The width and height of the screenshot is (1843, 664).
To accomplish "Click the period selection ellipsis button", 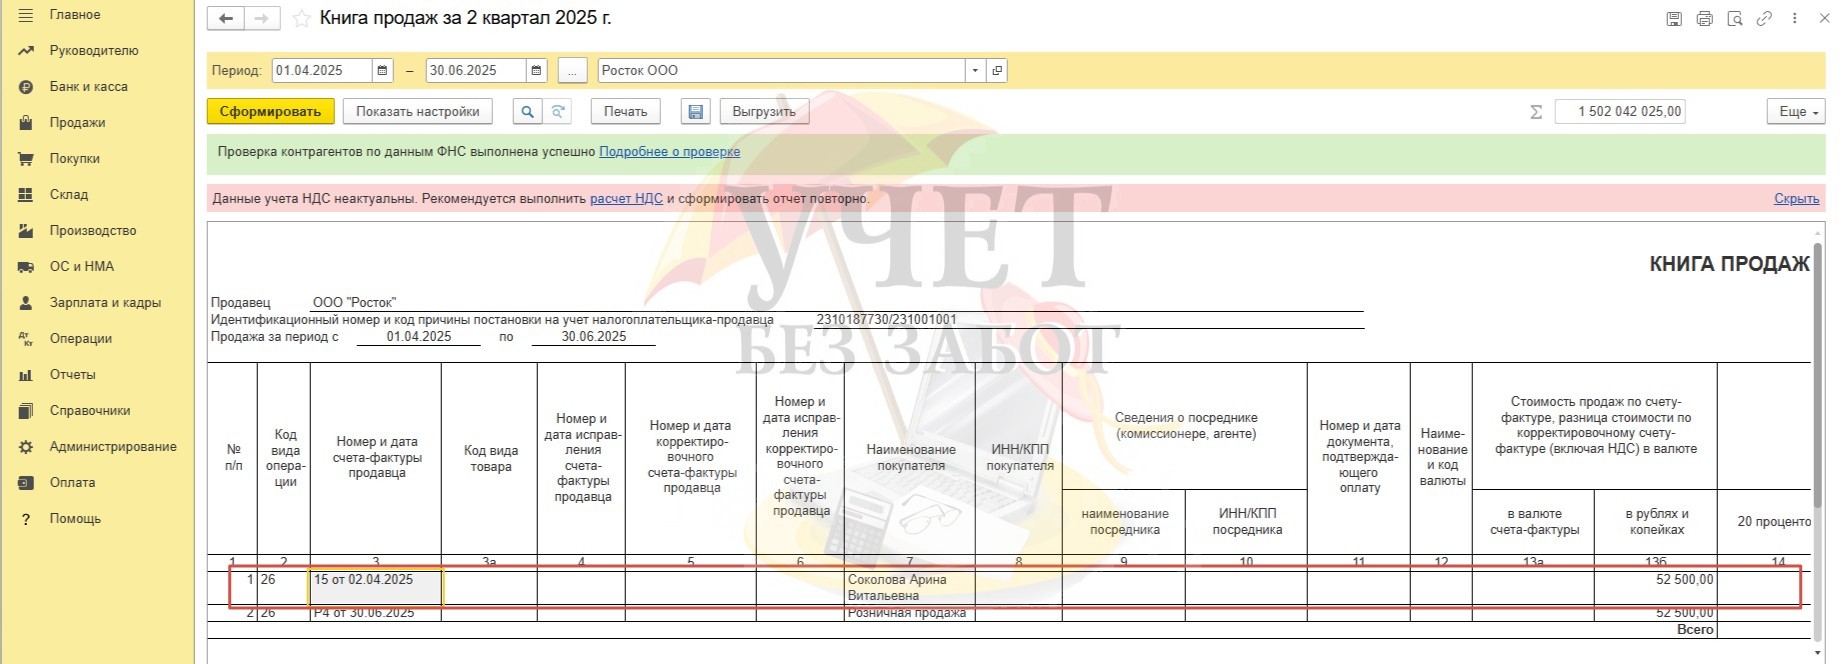I will click(572, 71).
